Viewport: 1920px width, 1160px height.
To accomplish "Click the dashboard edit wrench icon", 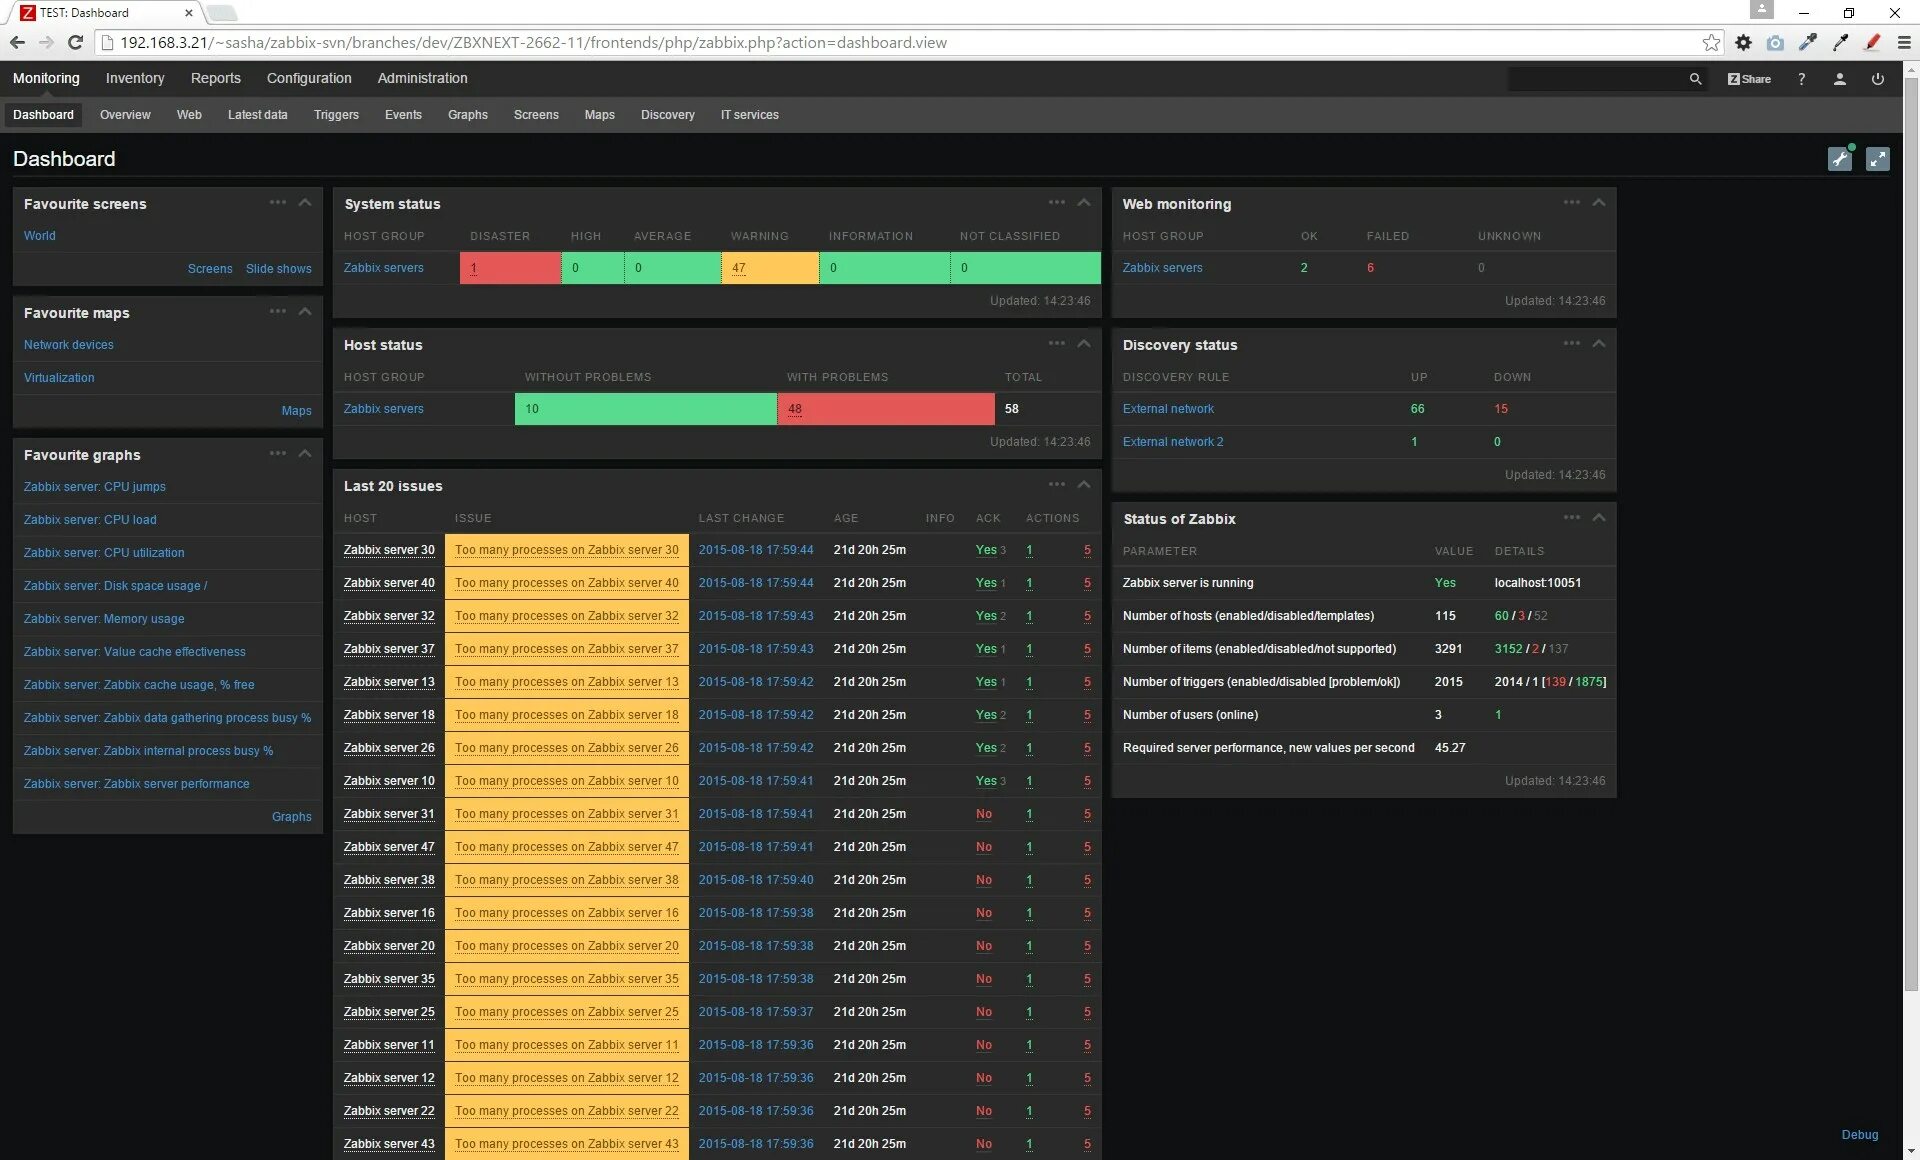I will coord(1839,159).
